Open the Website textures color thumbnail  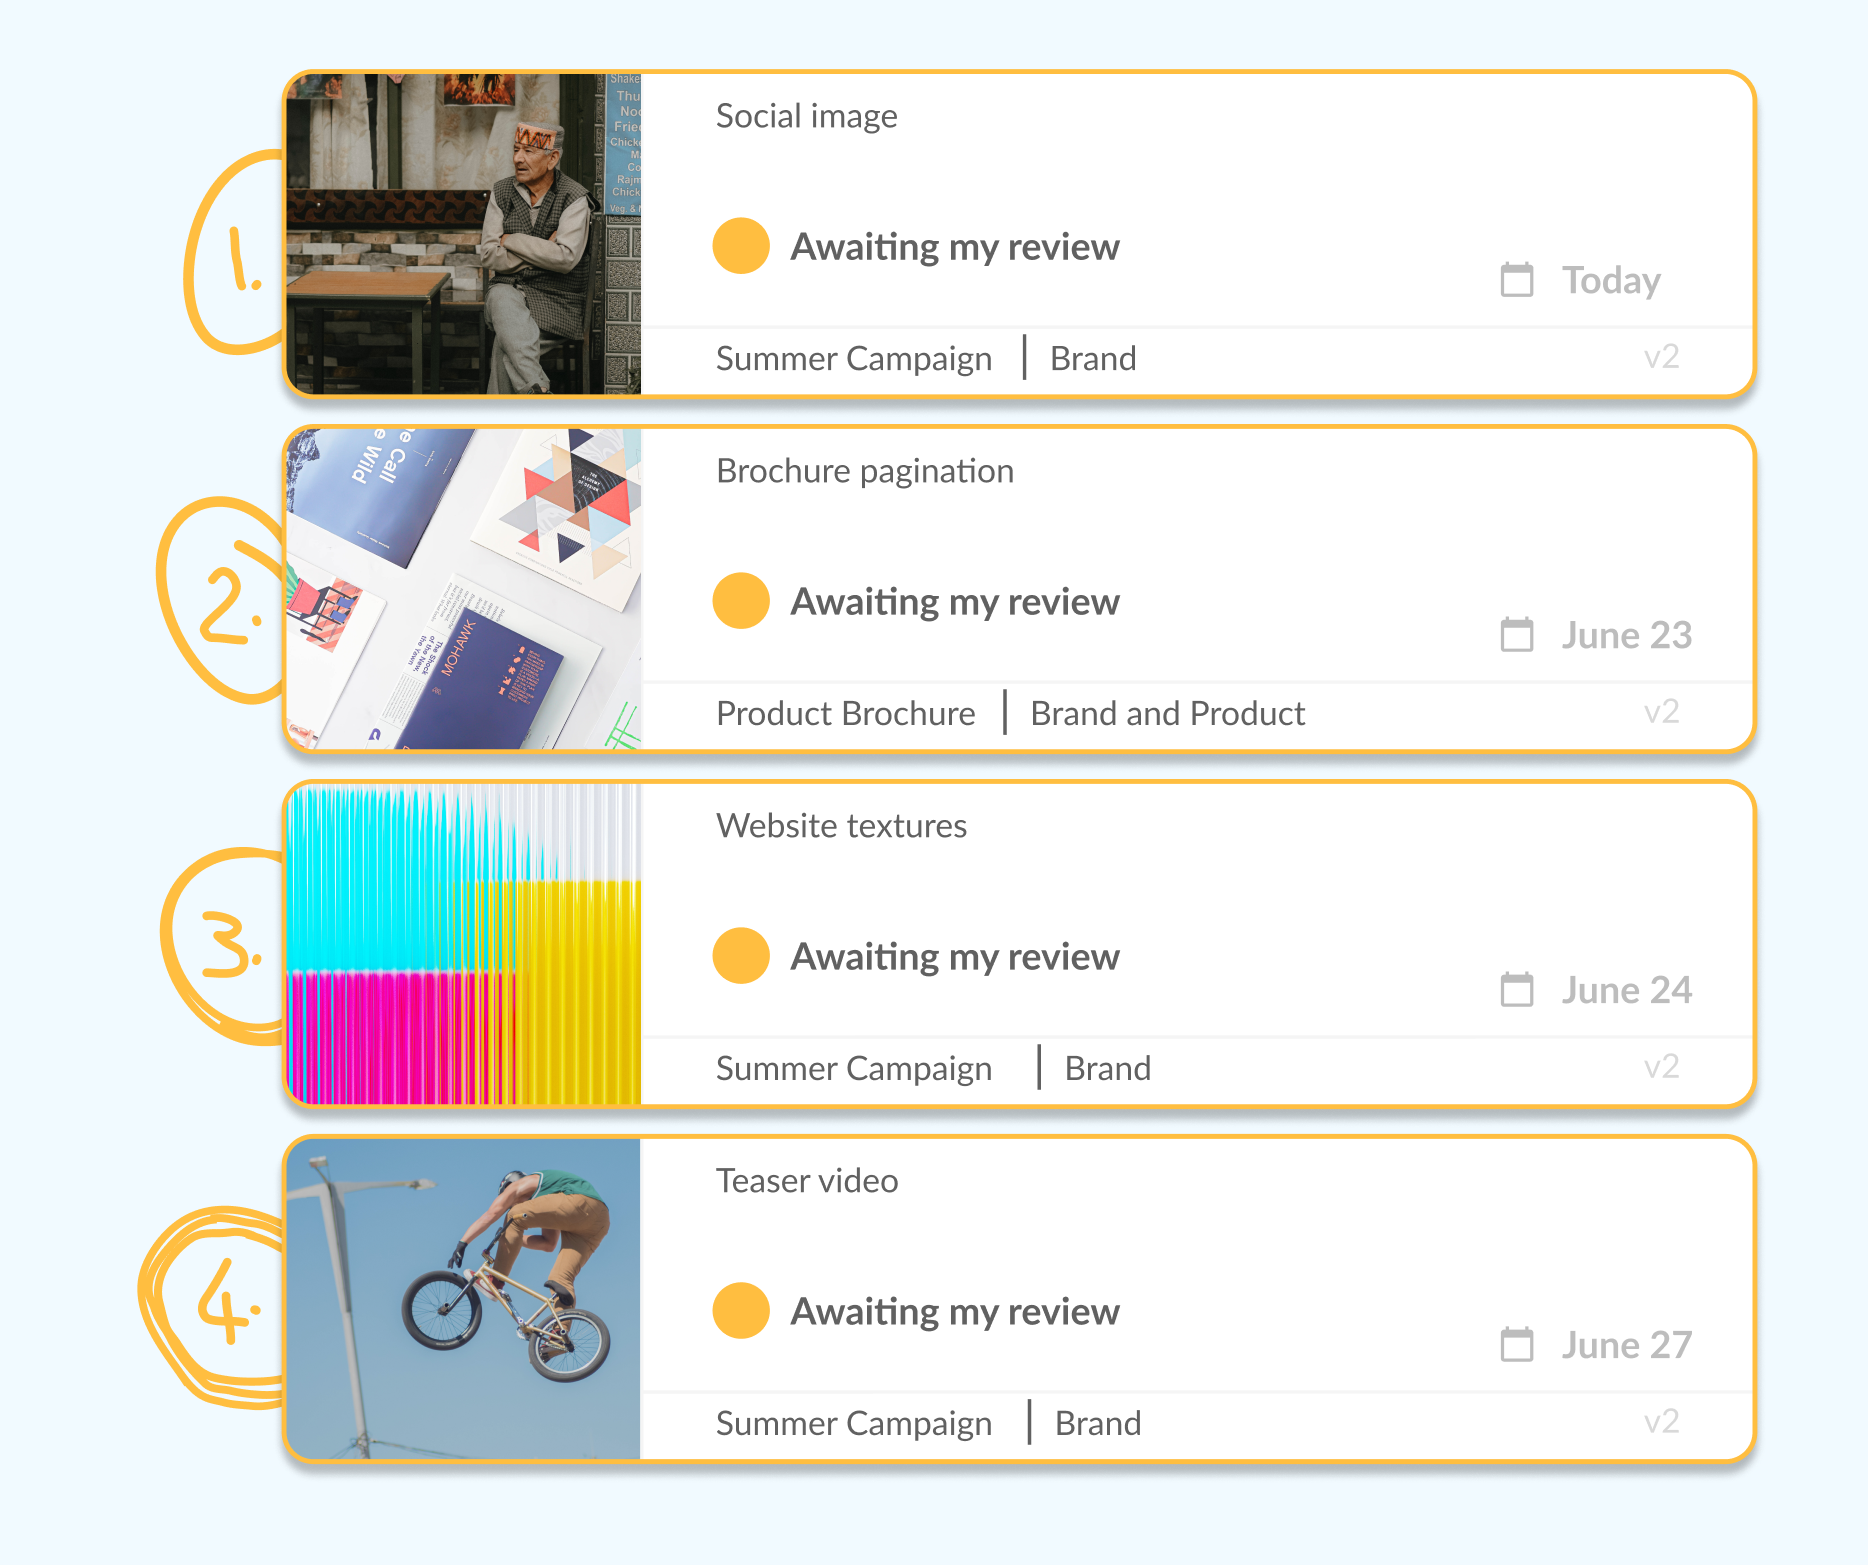pyautogui.click(x=463, y=944)
